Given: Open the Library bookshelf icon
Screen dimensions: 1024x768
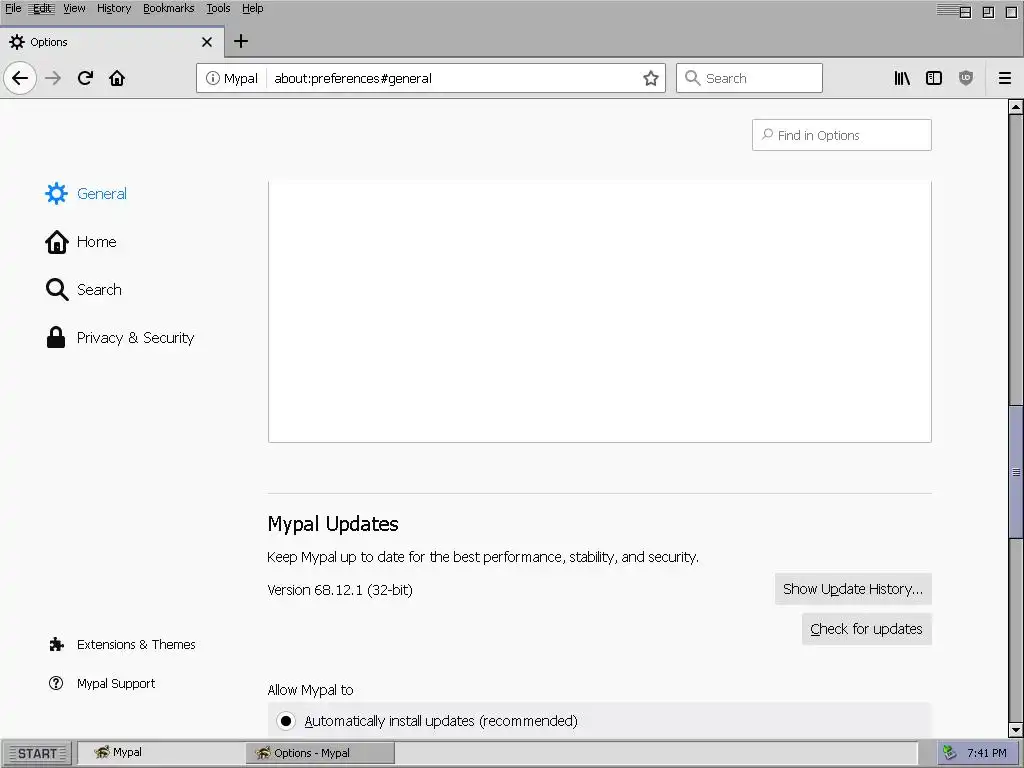Looking at the screenshot, I should [902, 78].
